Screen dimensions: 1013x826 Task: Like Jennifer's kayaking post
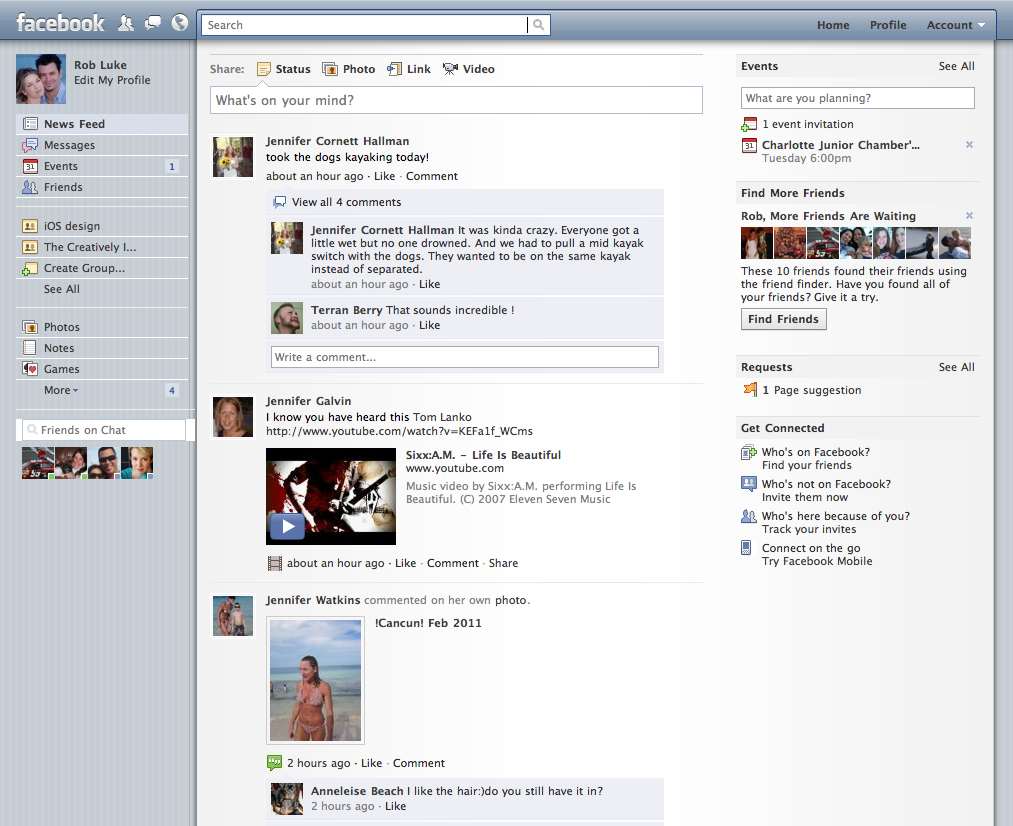coord(386,175)
